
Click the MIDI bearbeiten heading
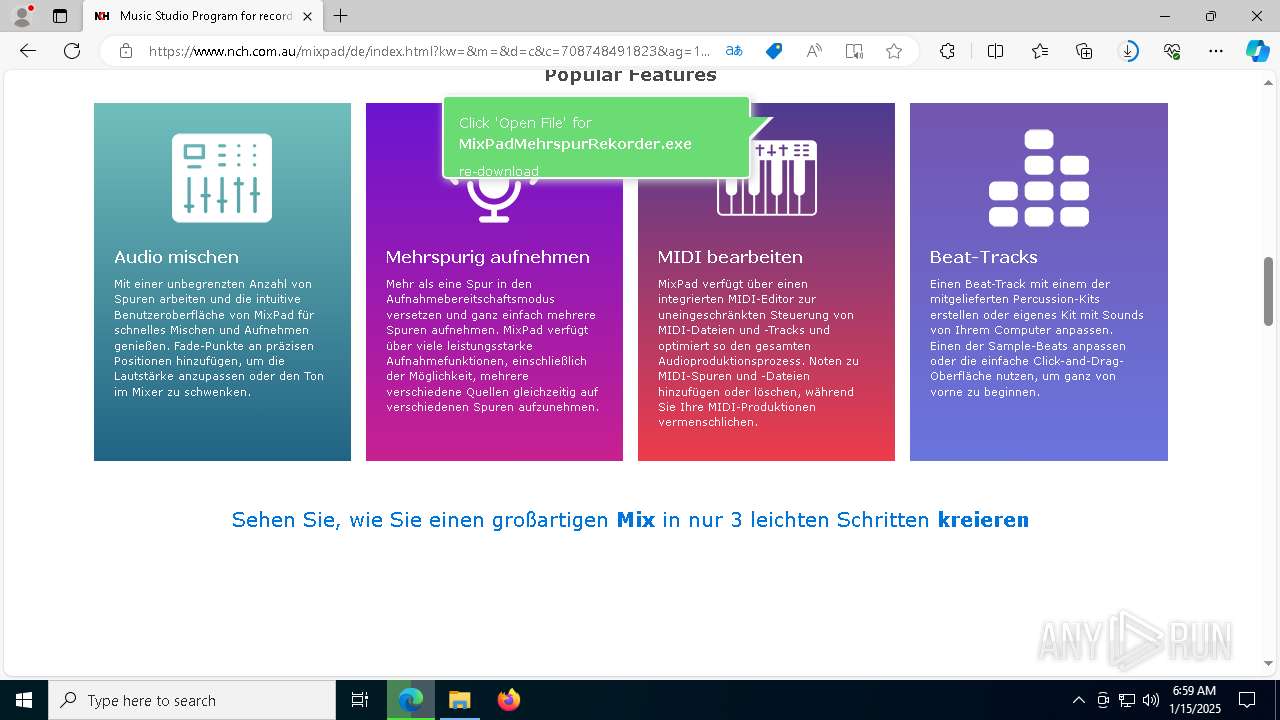pyautogui.click(x=730, y=257)
